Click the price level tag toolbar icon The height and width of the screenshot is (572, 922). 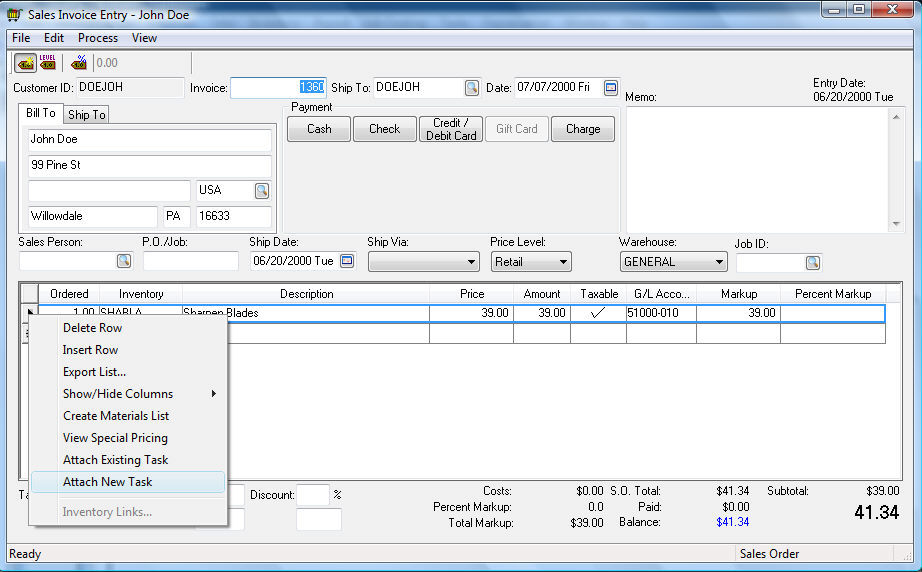point(48,63)
